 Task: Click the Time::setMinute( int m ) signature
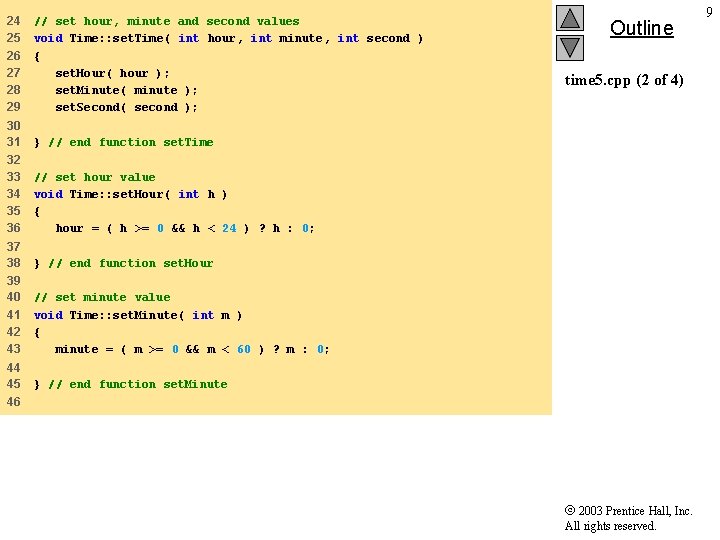pos(138,315)
